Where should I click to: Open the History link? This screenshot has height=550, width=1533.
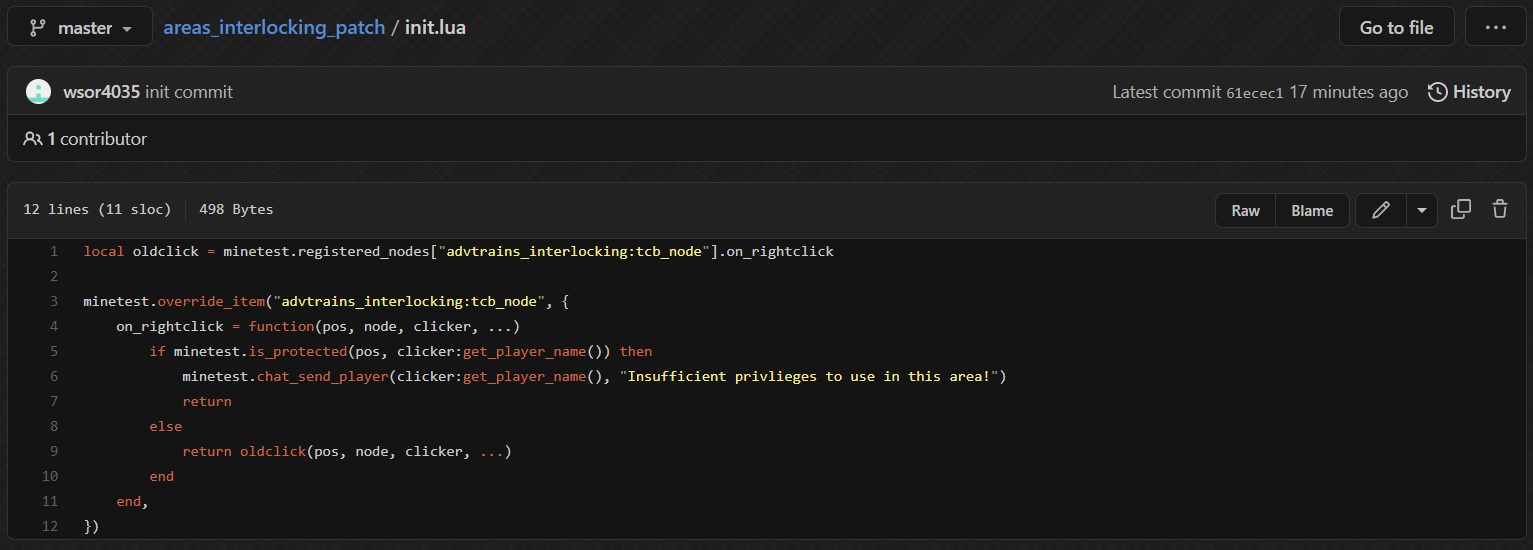tap(1481, 92)
